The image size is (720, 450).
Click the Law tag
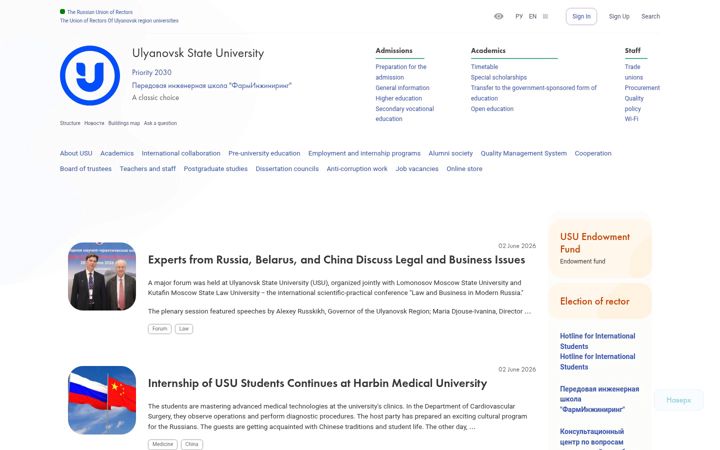[x=184, y=329]
